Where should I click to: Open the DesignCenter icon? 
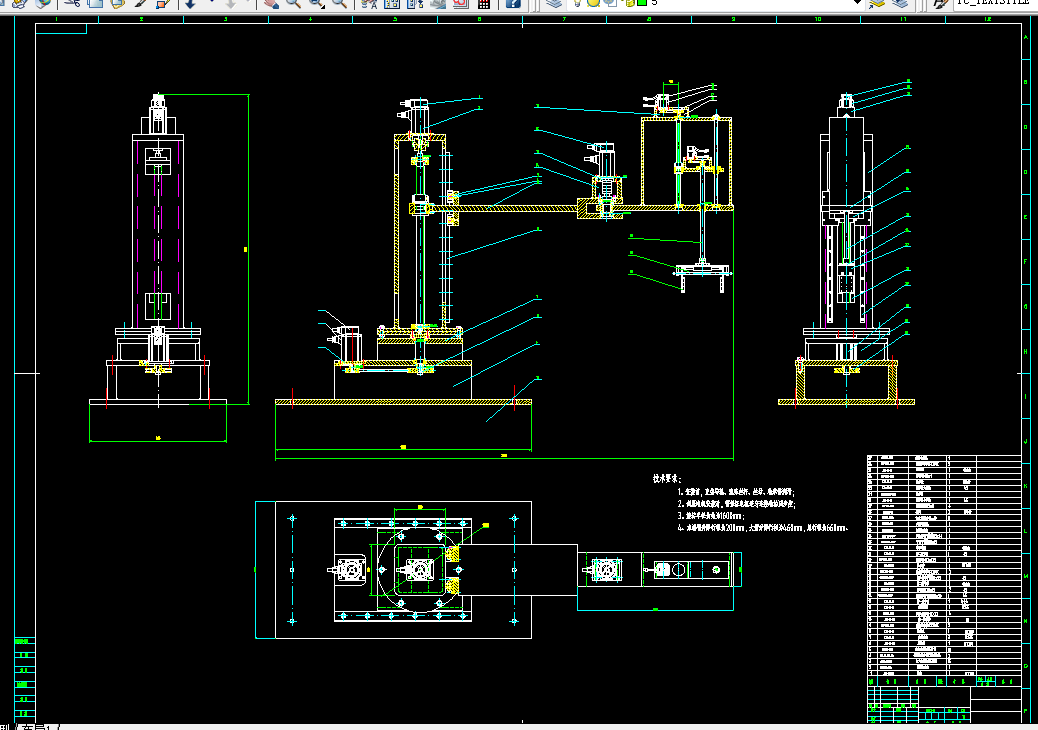click(x=391, y=3)
